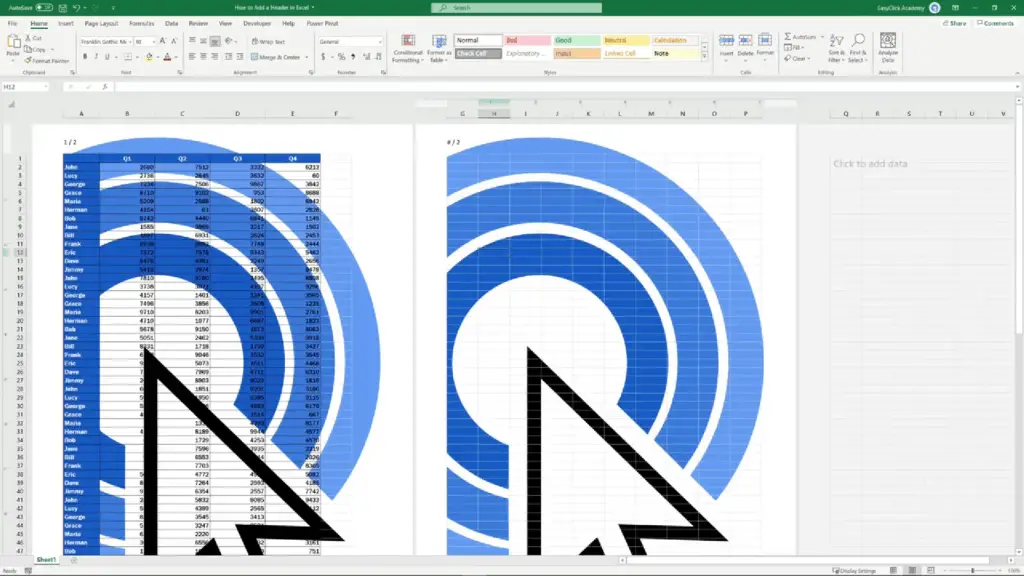This screenshot has width=1024, height=576.
Task: Click the Cut scissors button
Action: [x=33, y=39]
